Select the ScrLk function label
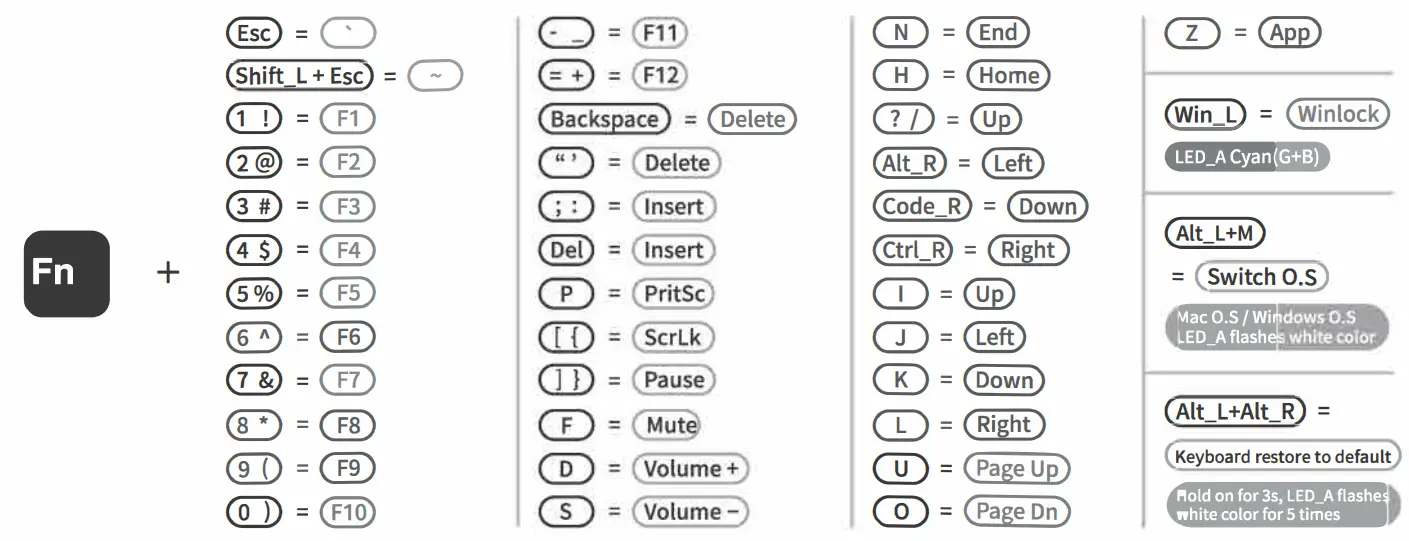The width and height of the screenshot is (1409, 541). (x=673, y=338)
